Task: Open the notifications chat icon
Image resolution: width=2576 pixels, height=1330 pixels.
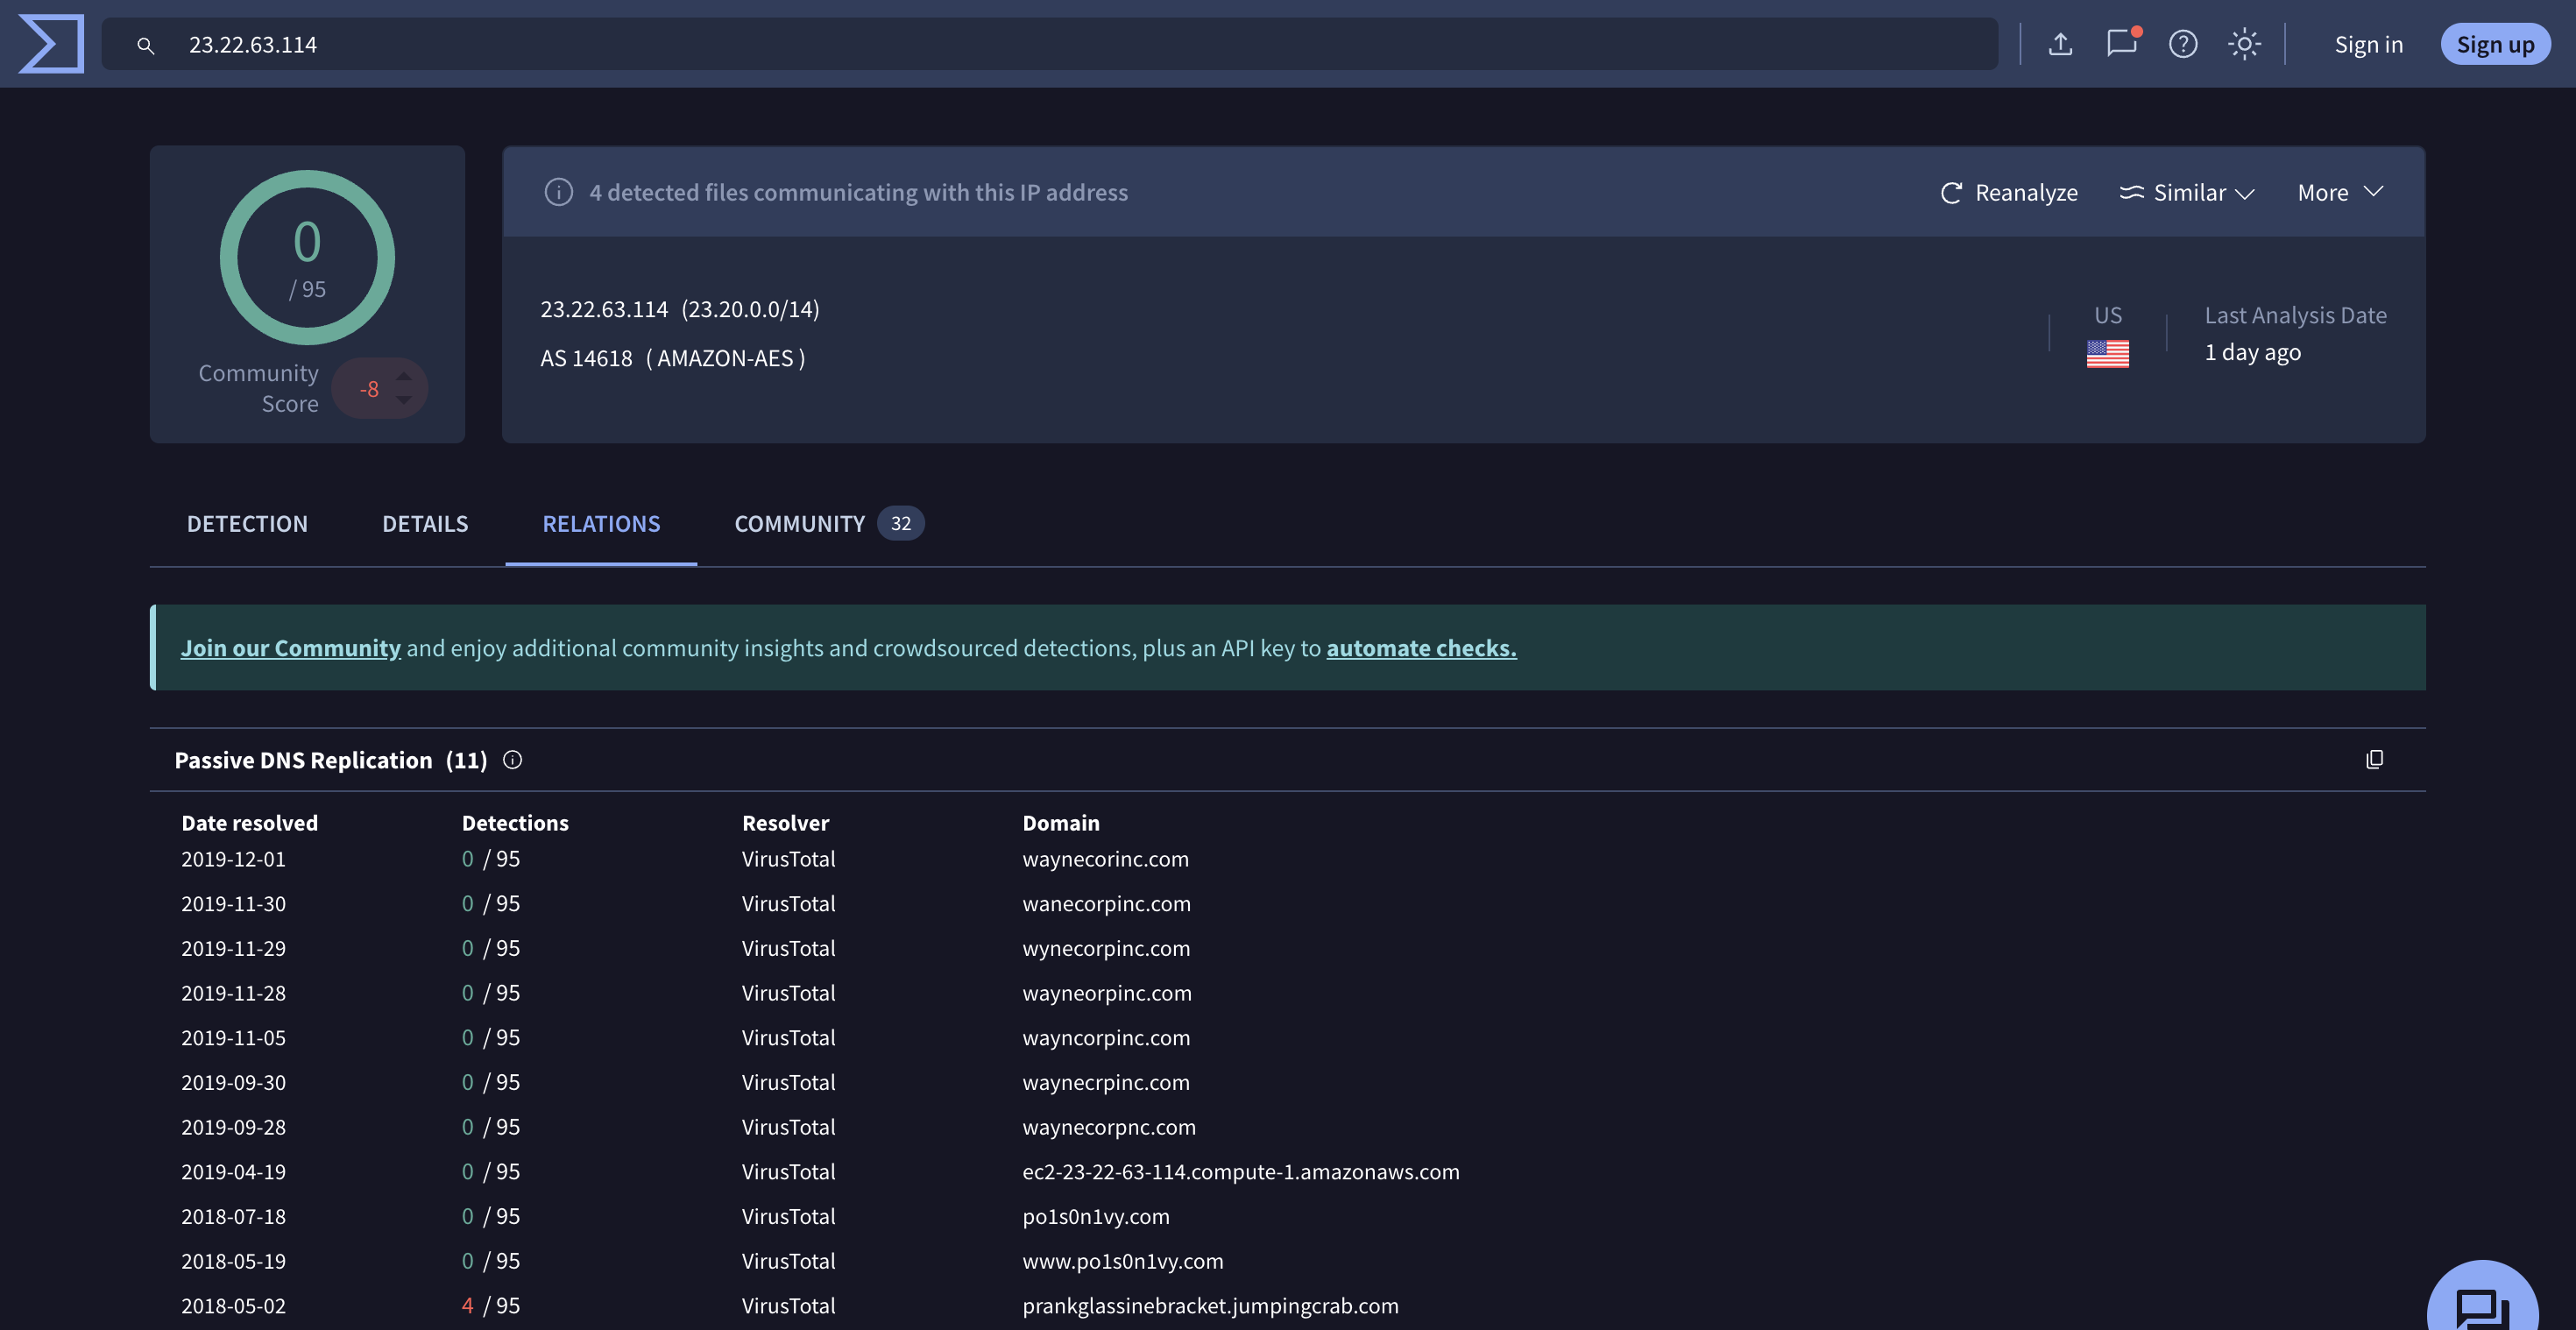Action: pos(2121,44)
